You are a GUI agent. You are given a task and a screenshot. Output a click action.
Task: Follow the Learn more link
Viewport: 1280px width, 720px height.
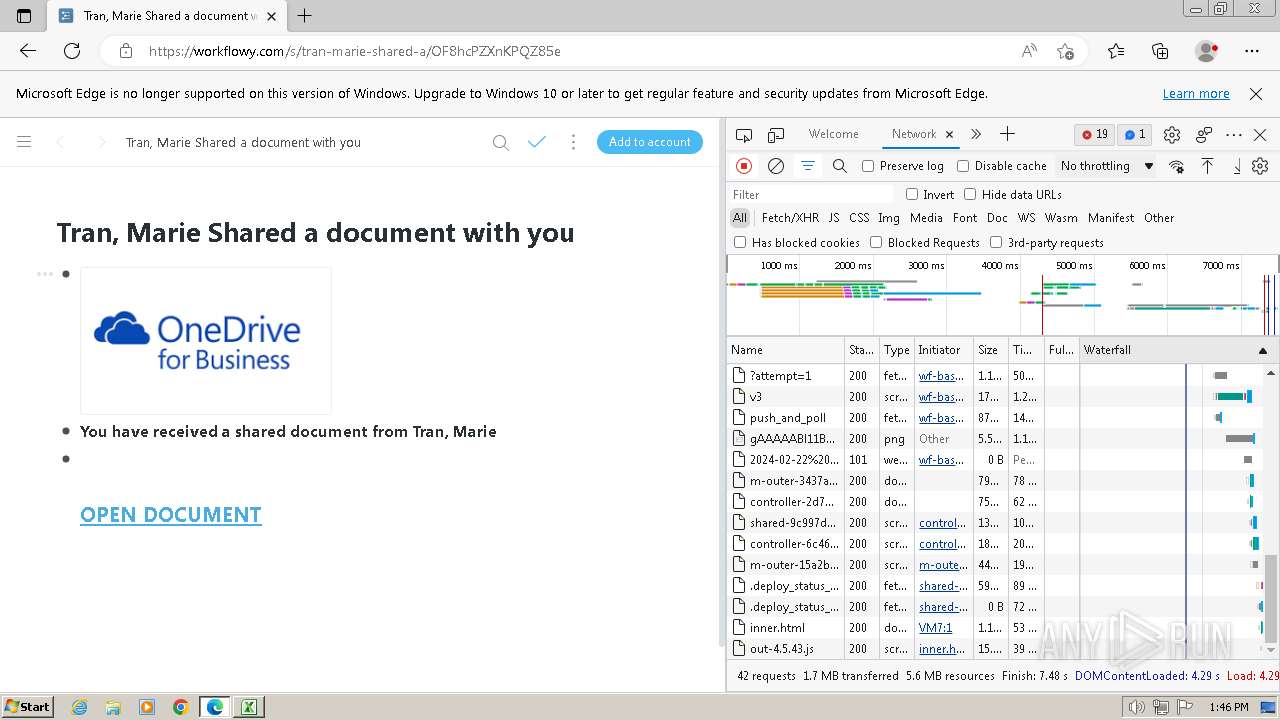coord(1196,94)
